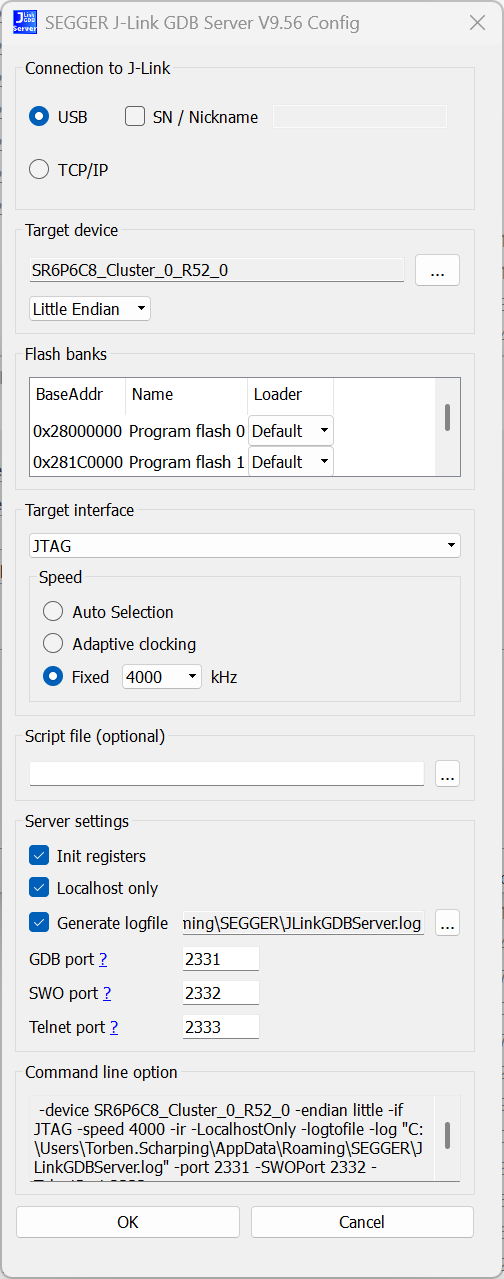Open target device browse button
Image resolution: width=504 pixels, height=1279 pixels.
point(437,270)
